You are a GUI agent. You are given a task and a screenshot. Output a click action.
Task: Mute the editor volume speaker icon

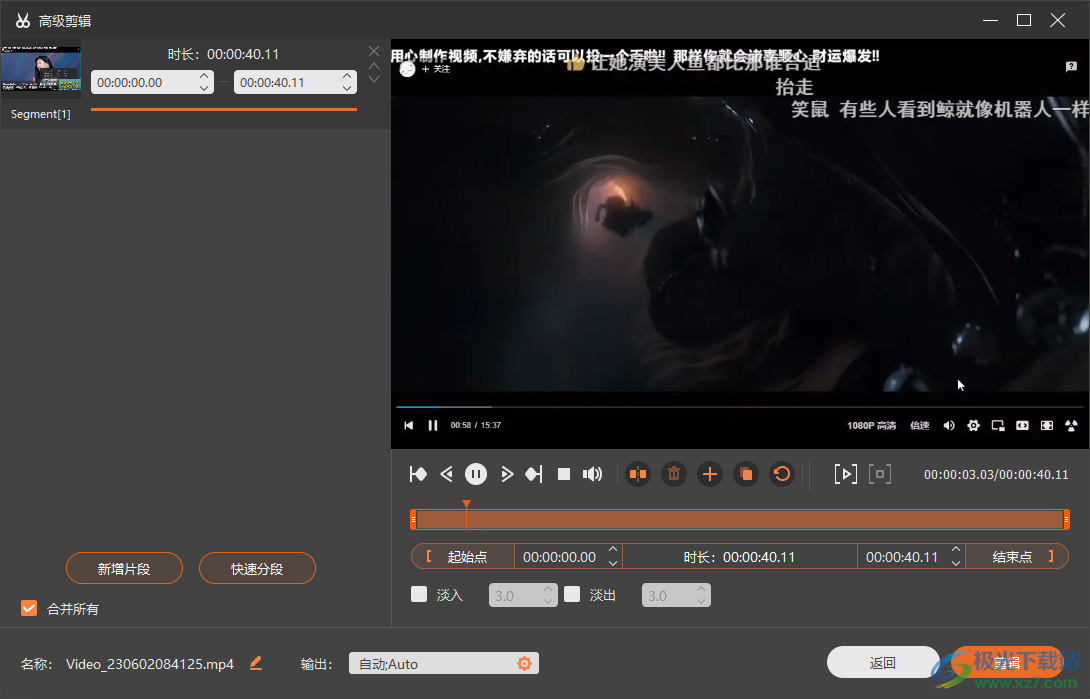(592, 474)
